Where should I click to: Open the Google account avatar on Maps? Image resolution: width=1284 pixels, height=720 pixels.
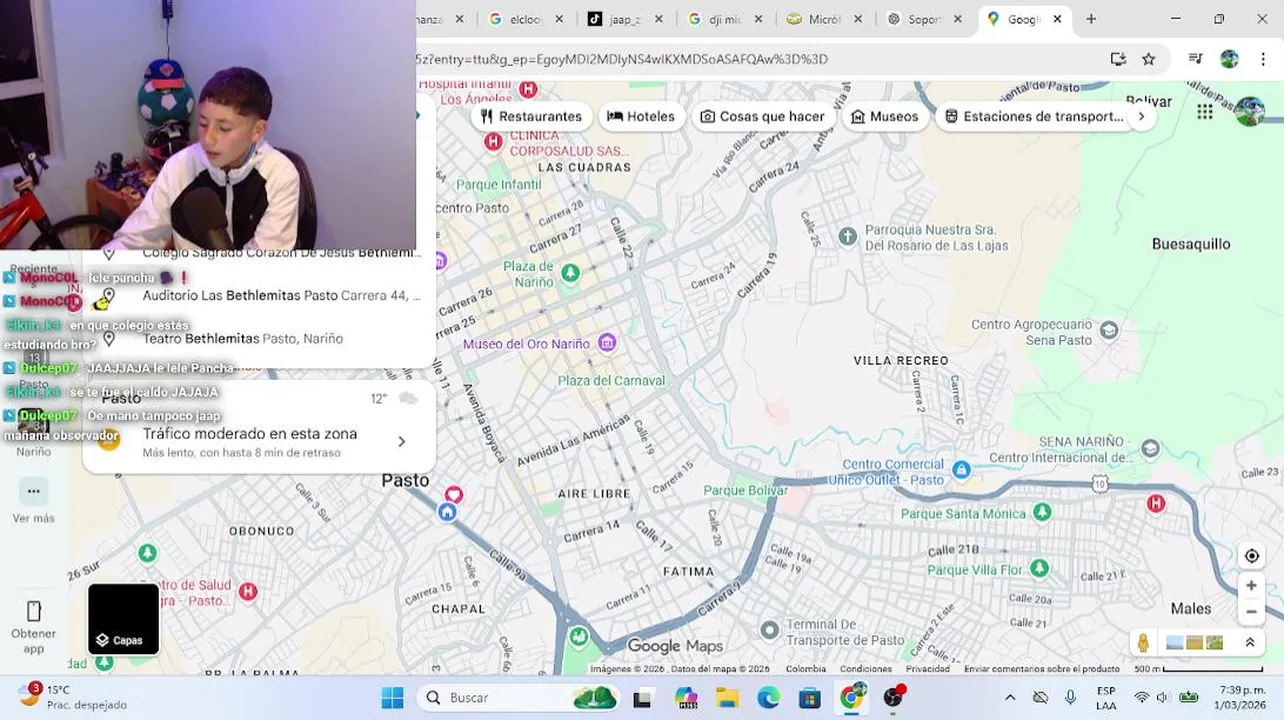1249,112
